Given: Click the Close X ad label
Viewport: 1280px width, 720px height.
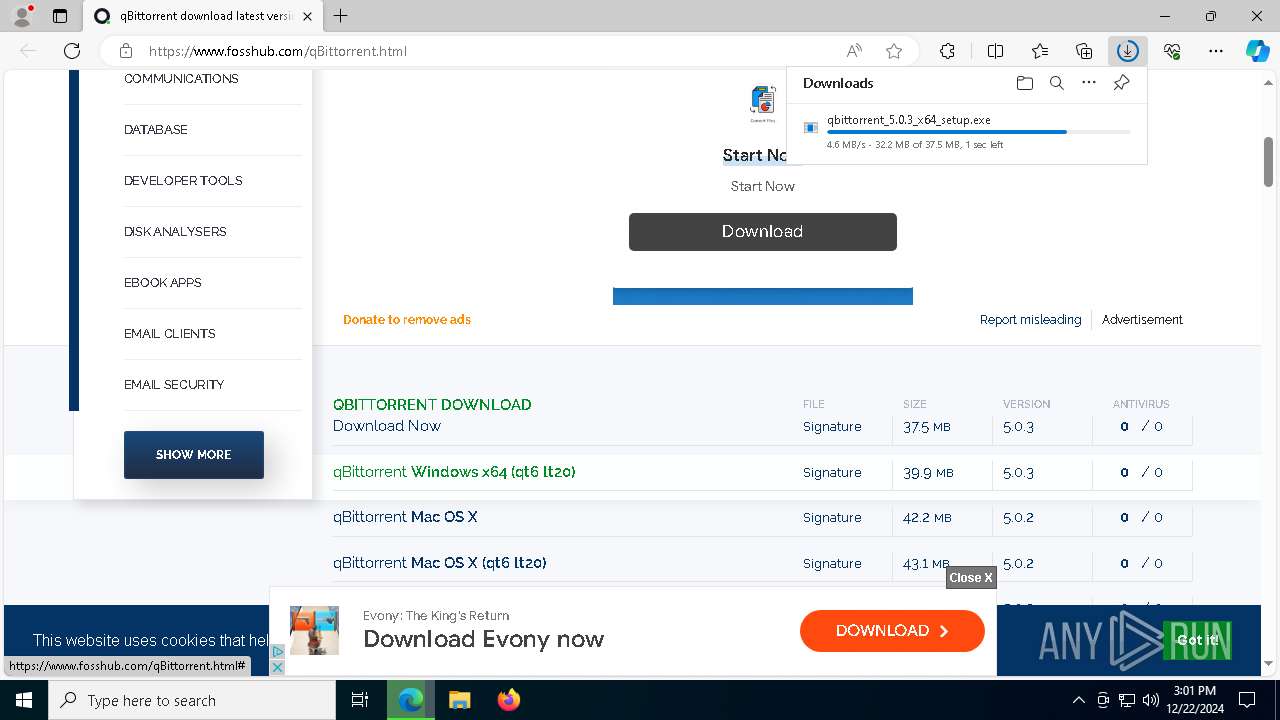Looking at the screenshot, I should tap(971, 577).
